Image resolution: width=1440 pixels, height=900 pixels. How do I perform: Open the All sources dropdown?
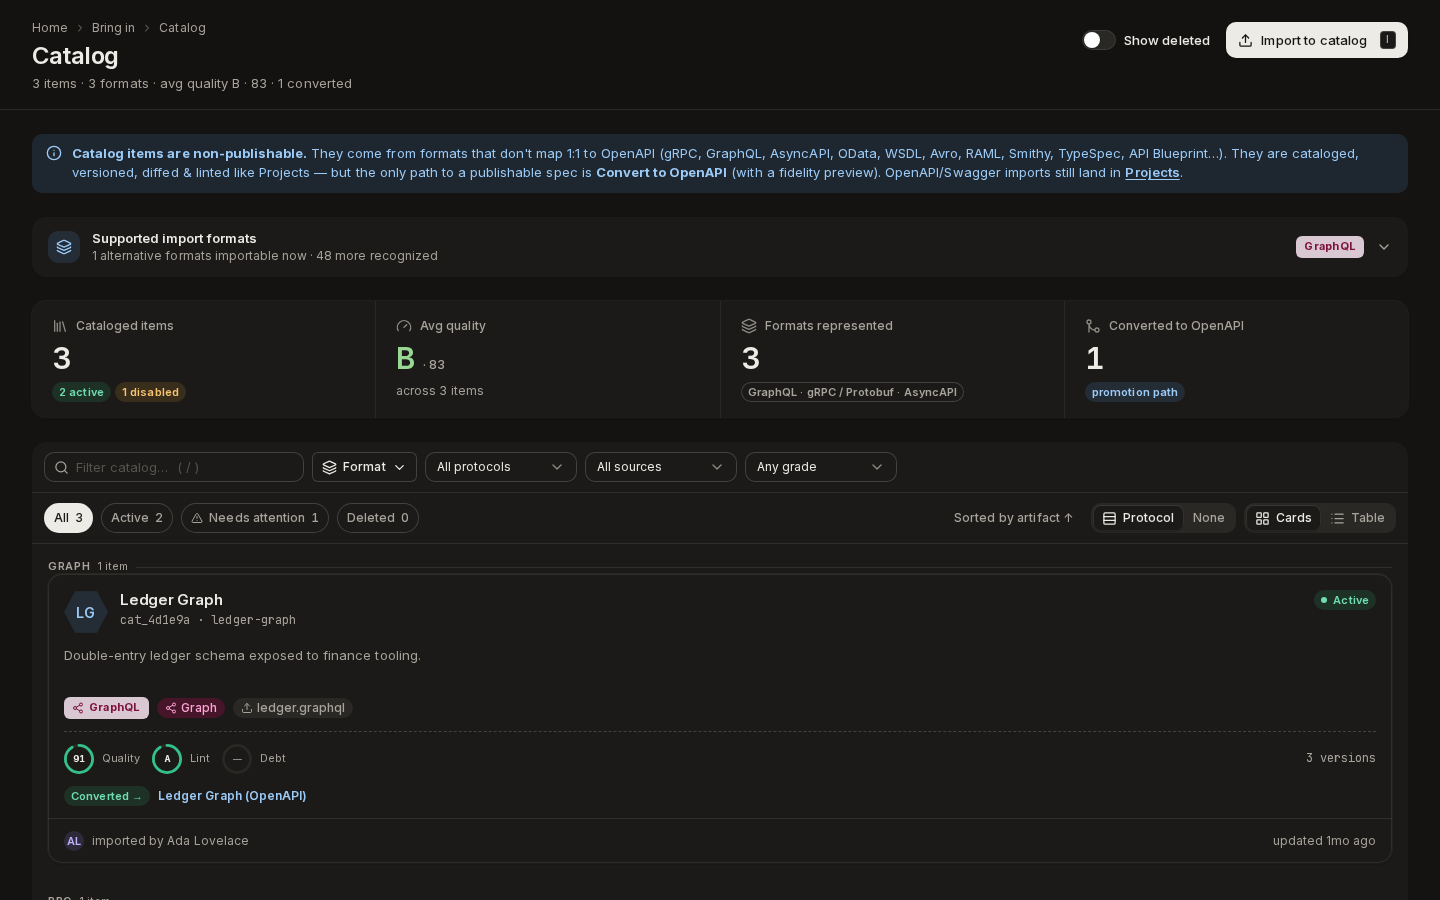[x=661, y=467]
